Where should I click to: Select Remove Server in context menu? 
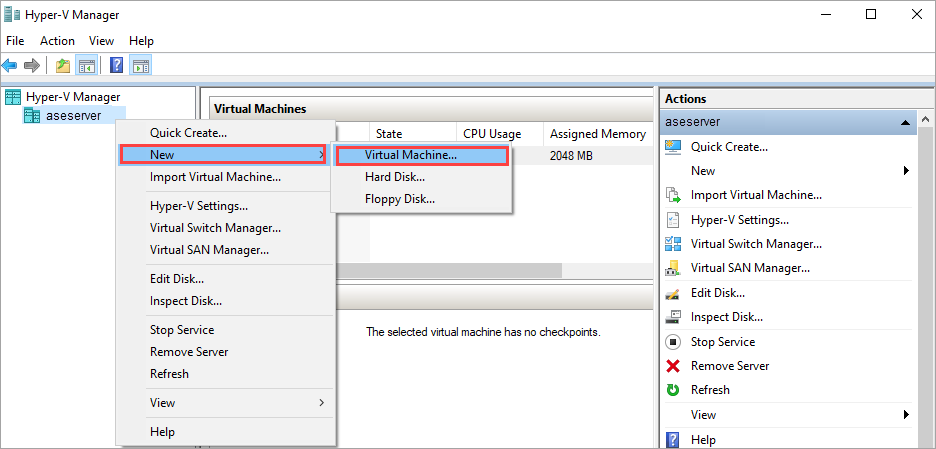pyautogui.click(x=224, y=352)
